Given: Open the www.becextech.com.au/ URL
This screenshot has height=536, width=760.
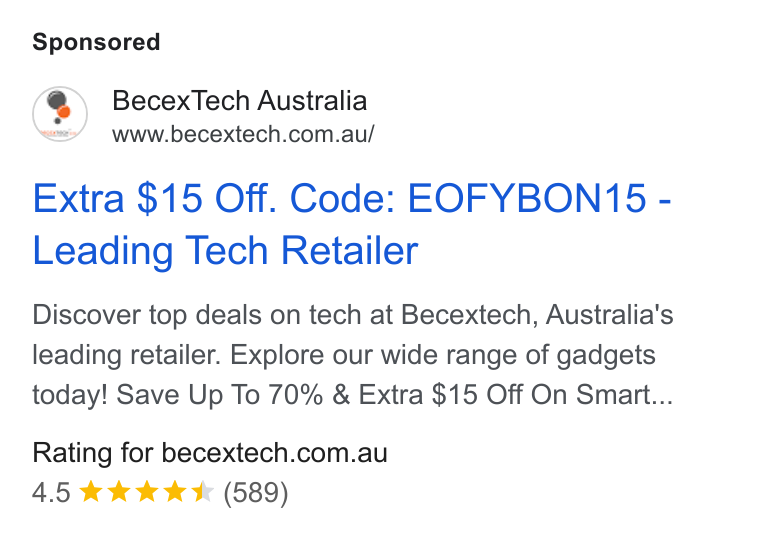Looking at the screenshot, I should coord(243,134).
